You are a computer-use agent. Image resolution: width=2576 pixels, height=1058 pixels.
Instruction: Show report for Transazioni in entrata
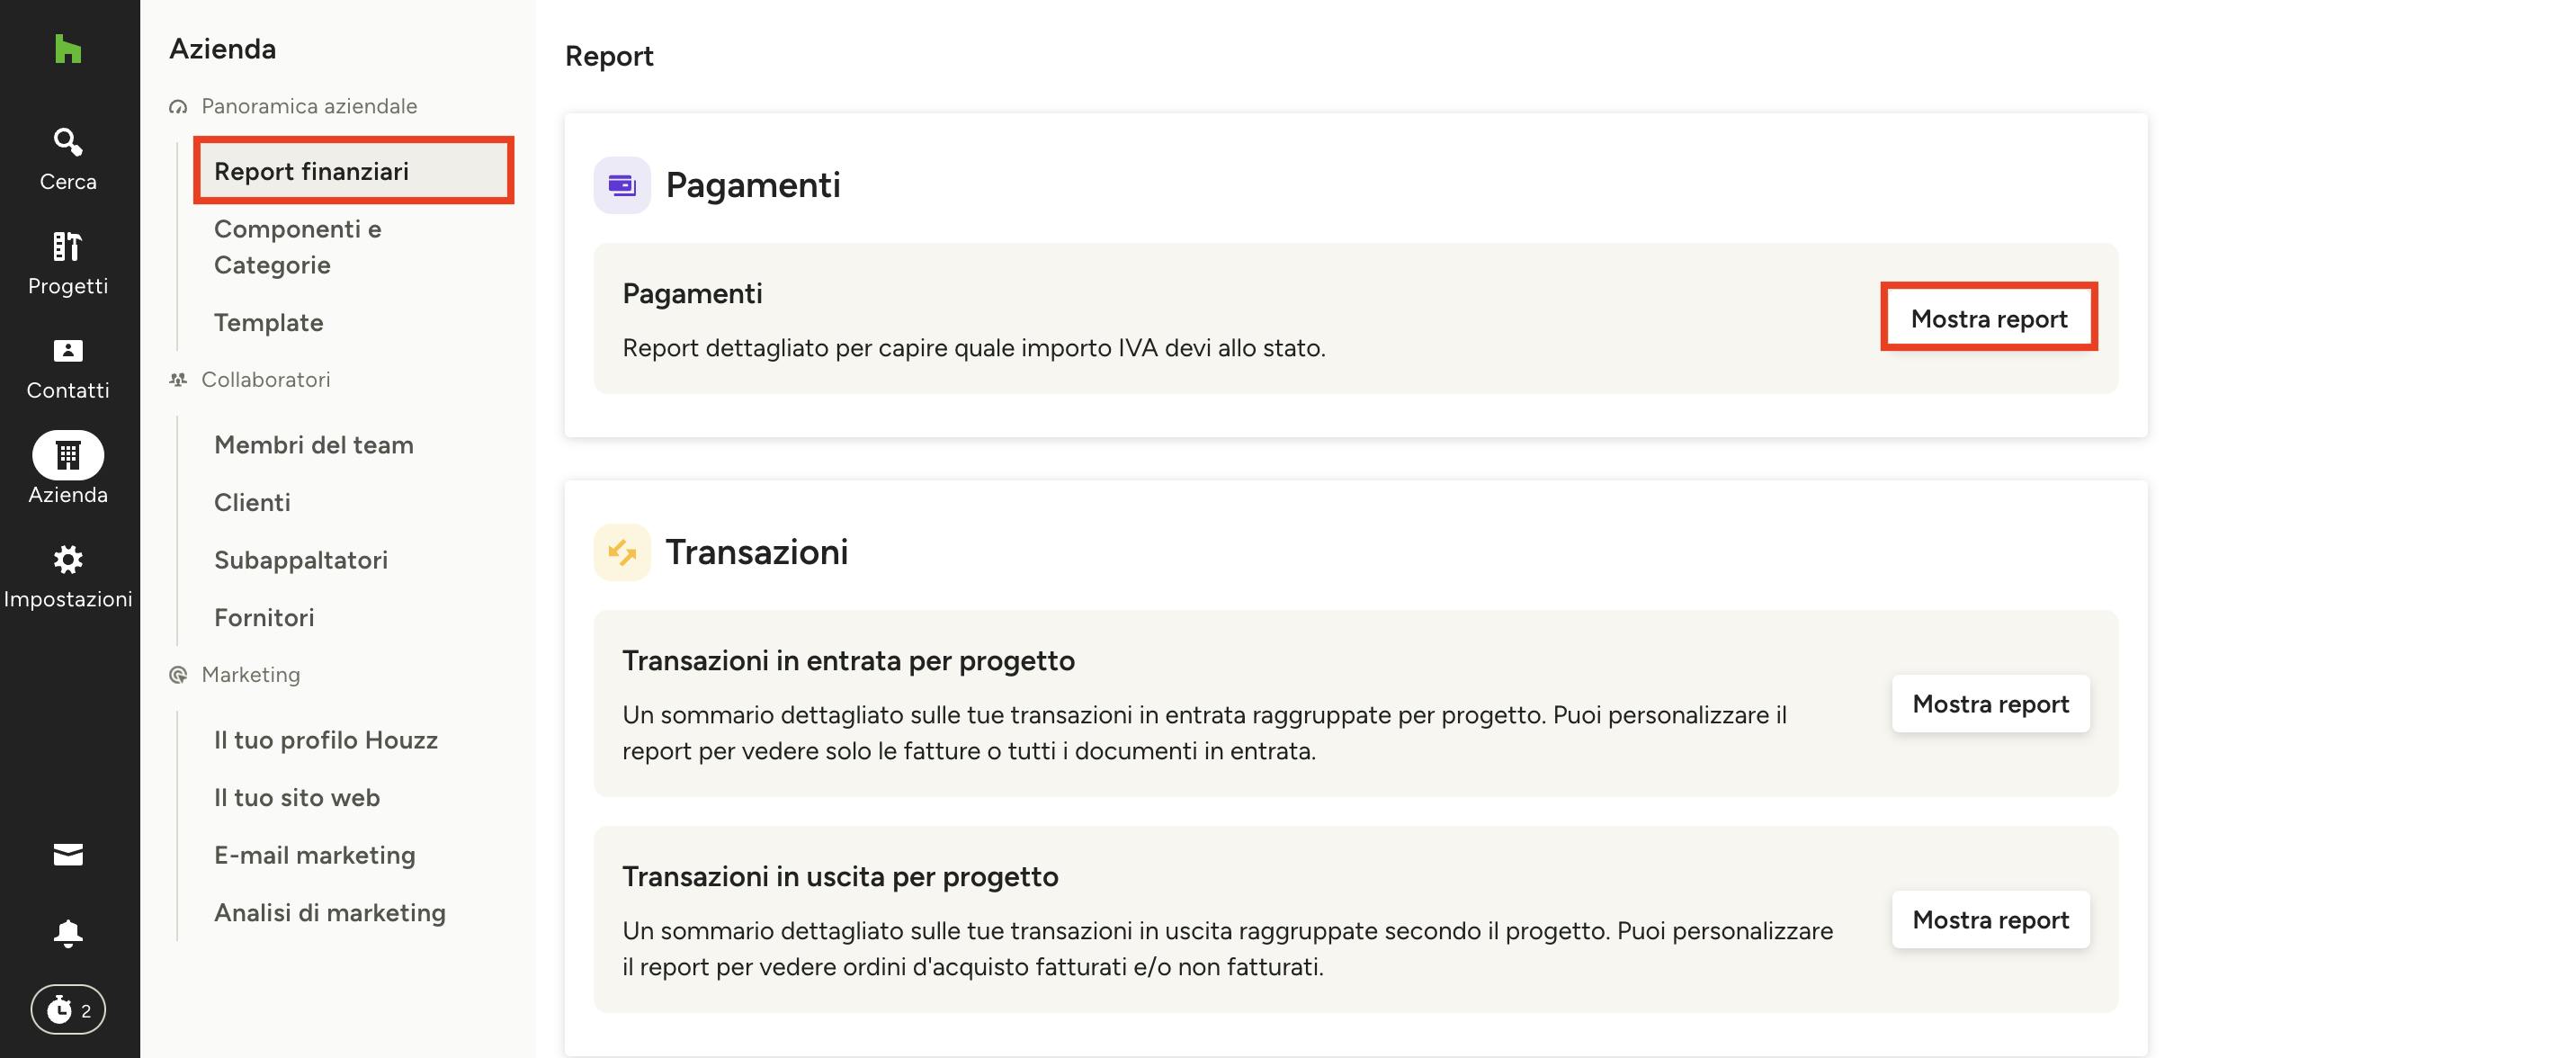click(x=1991, y=704)
